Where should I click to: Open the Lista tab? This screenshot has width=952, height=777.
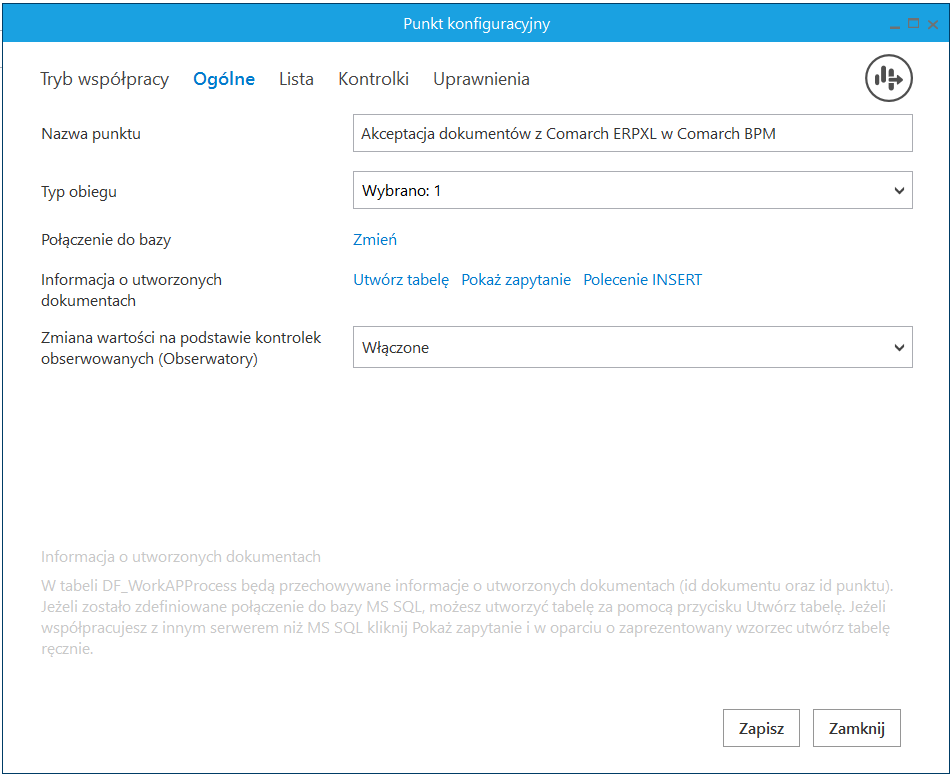coord(296,79)
